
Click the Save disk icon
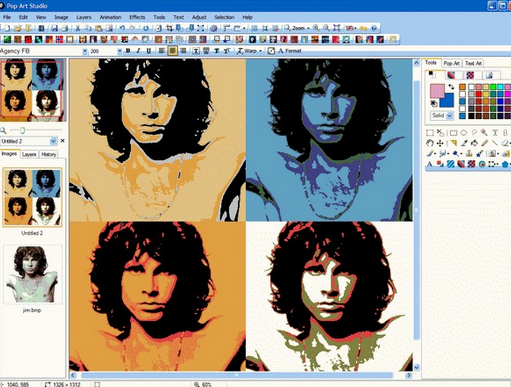pos(54,28)
